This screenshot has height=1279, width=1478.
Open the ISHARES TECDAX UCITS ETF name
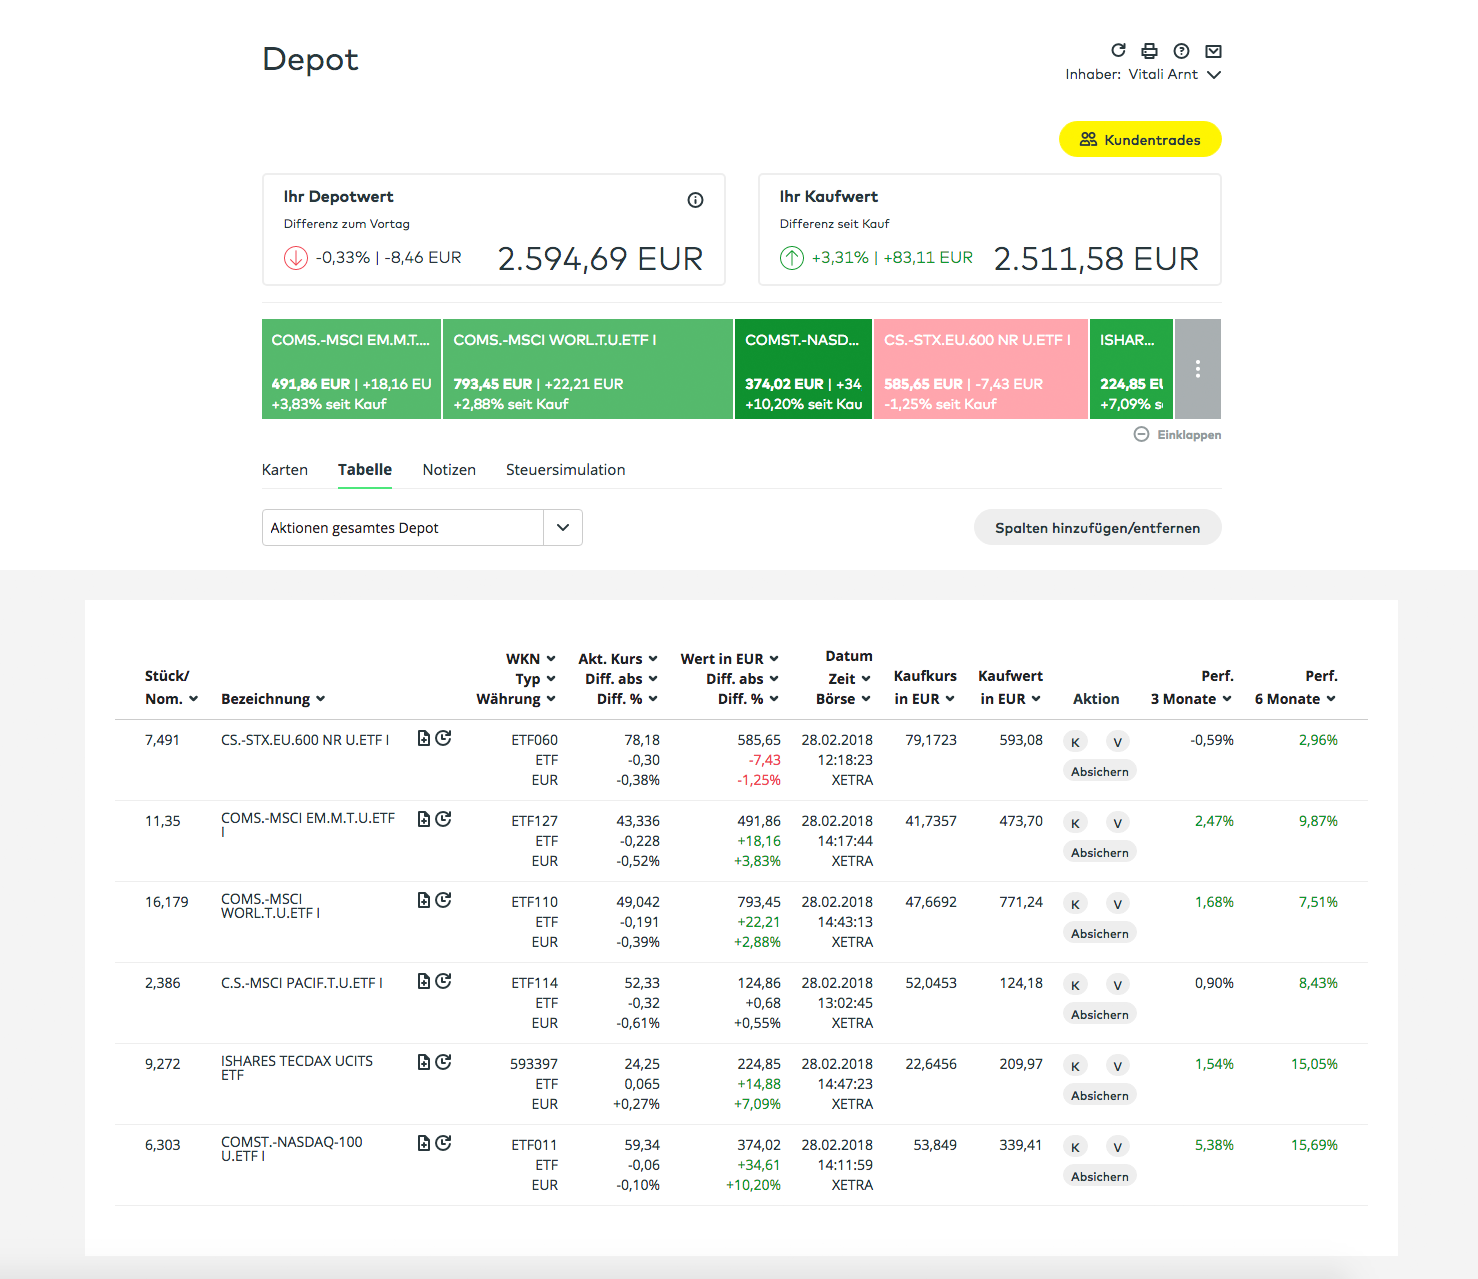(x=297, y=1068)
